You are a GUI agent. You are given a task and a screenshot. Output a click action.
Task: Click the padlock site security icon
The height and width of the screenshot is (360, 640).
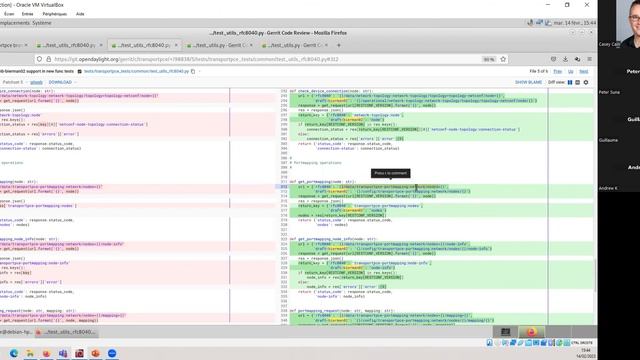pyautogui.click(x=49, y=59)
